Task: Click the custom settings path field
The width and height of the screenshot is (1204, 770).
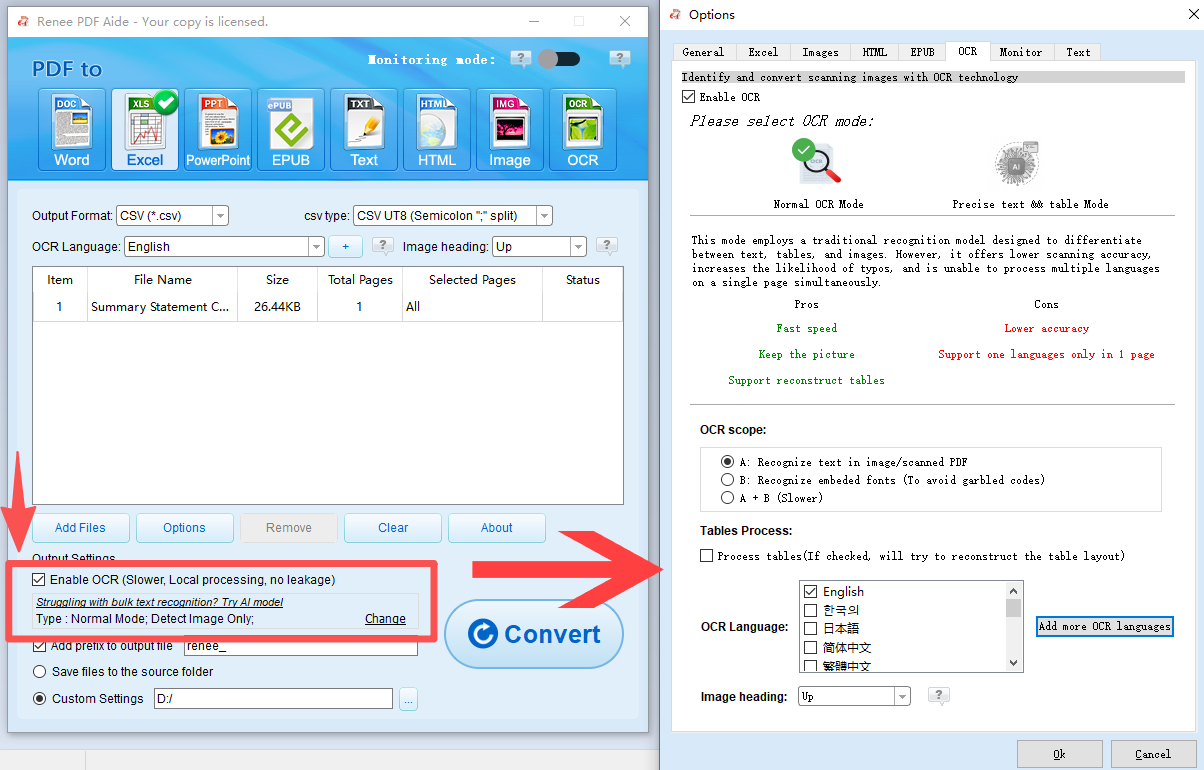Action: click(x=272, y=698)
